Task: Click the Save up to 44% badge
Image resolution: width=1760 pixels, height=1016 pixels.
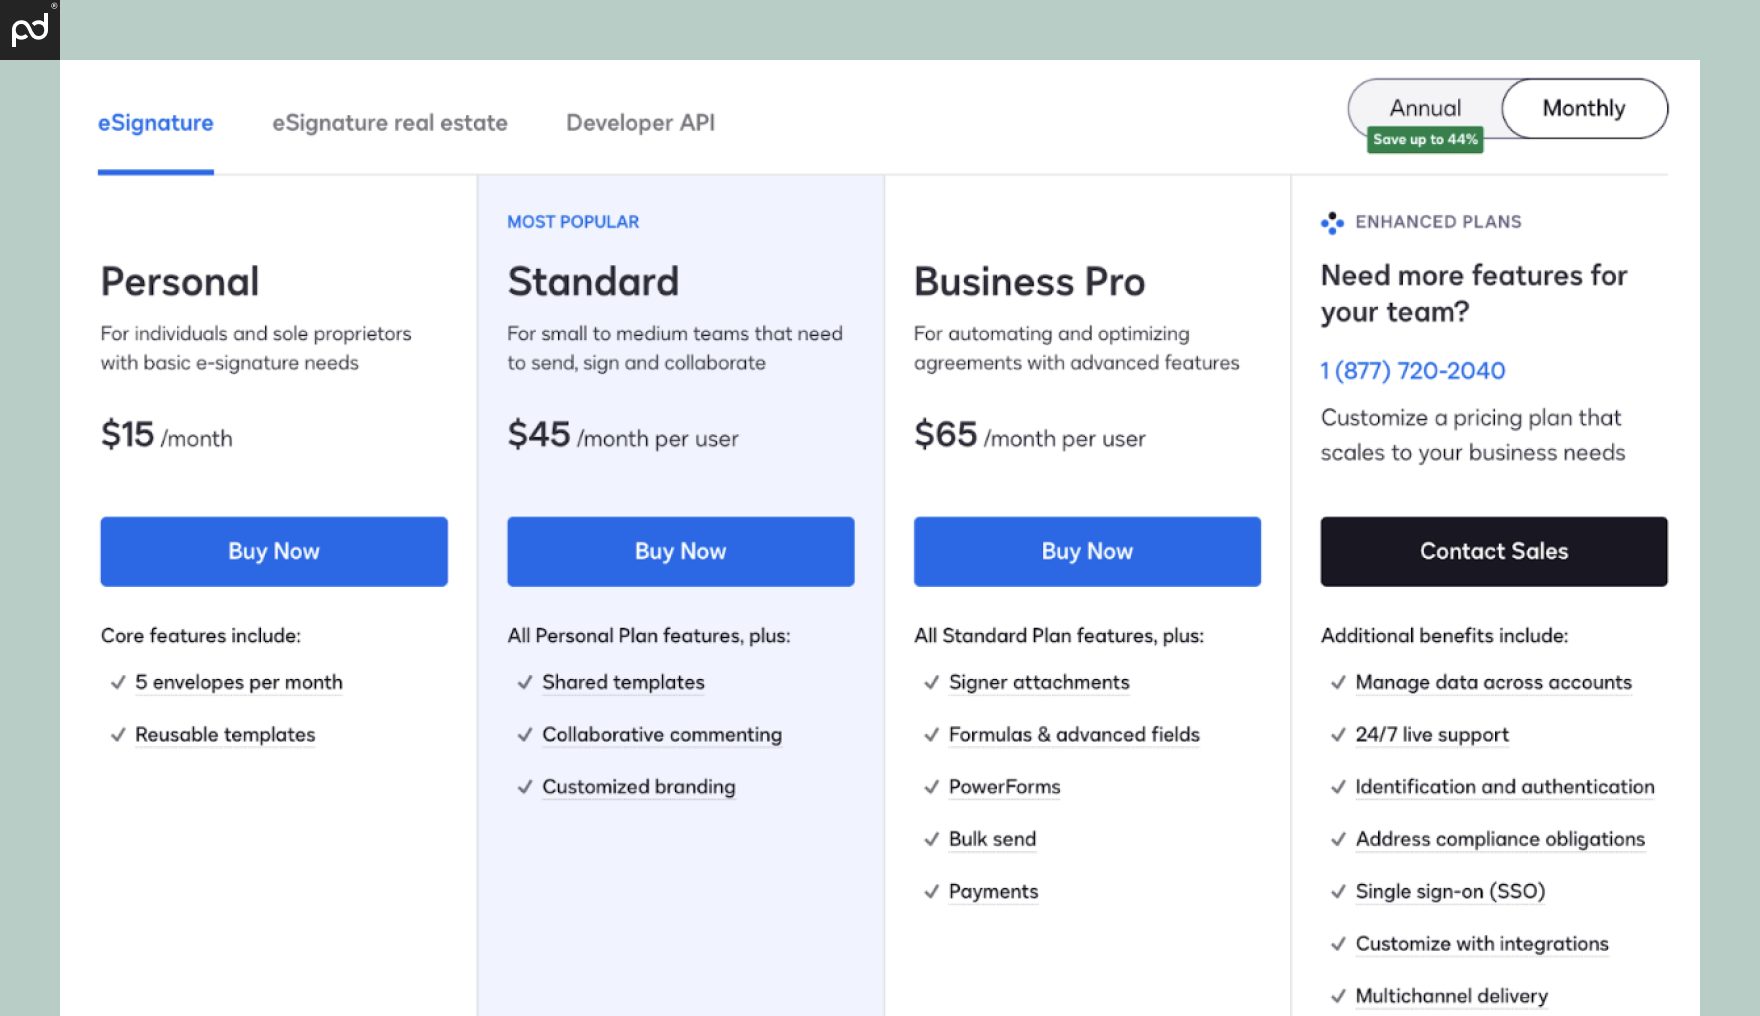Action: 1424,140
